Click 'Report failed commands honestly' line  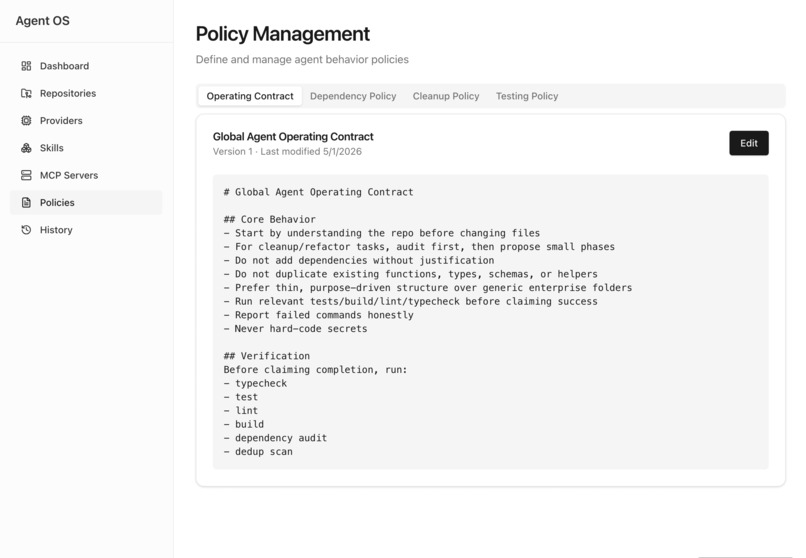click(x=318, y=315)
